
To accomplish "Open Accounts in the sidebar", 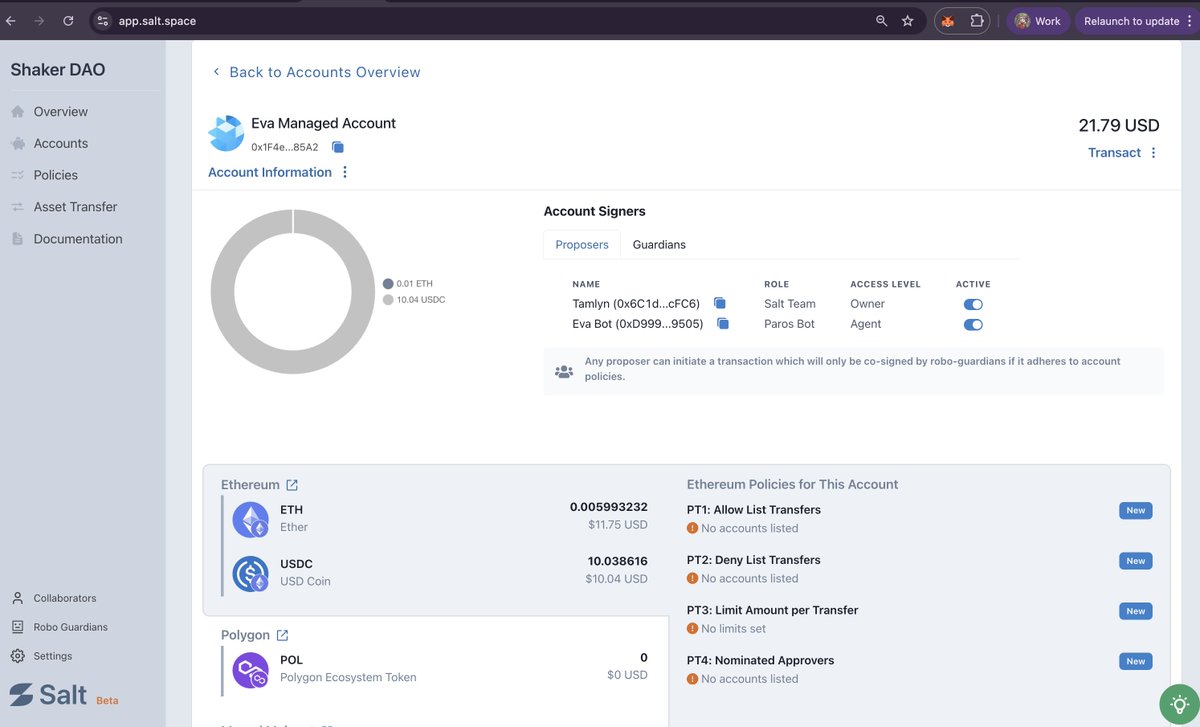I will tap(61, 144).
